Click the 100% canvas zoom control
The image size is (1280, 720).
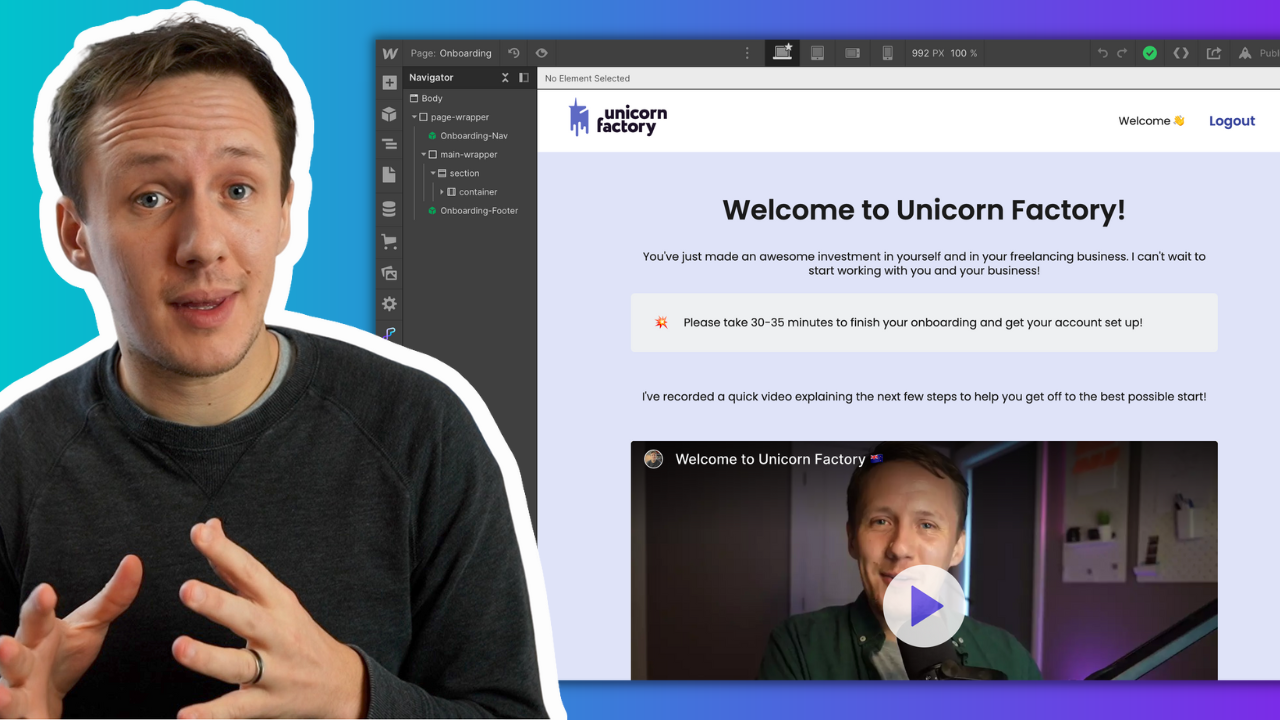click(x=964, y=52)
